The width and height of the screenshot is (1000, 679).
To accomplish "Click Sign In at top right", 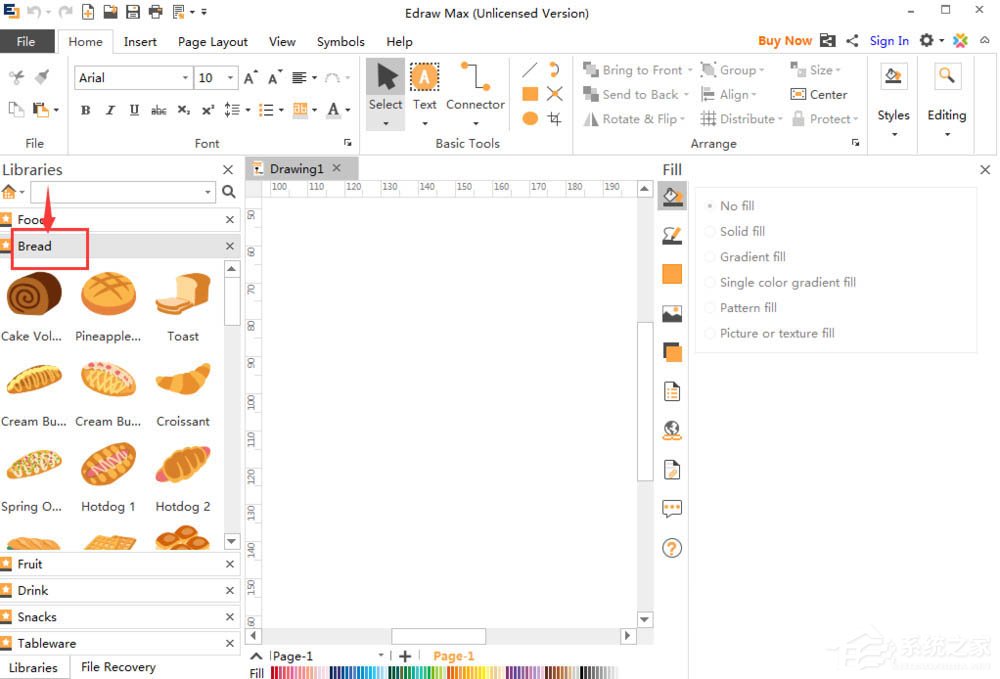I will pyautogui.click(x=889, y=41).
